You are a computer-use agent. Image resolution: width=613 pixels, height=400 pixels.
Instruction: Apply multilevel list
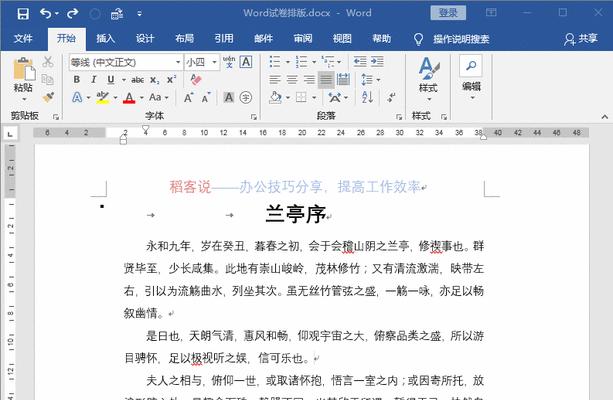(x=328, y=61)
